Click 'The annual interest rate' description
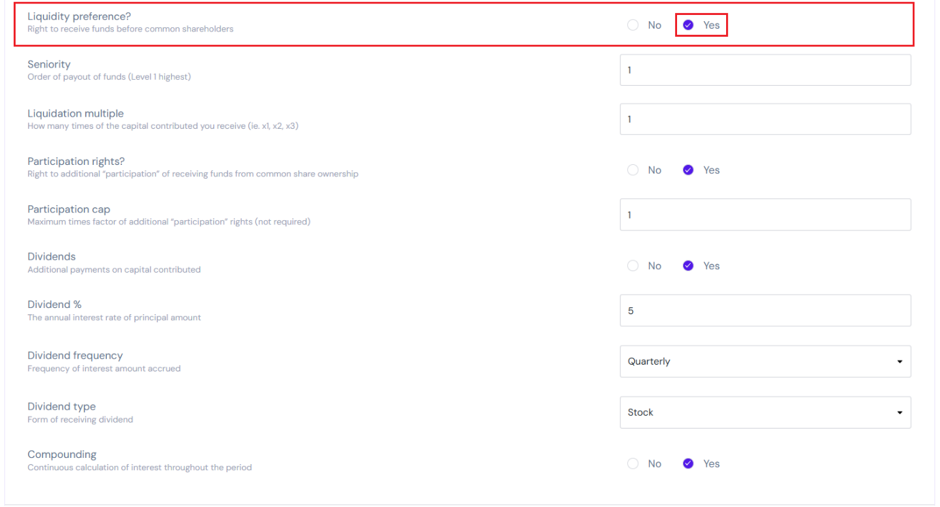This screenshot has width=940, height=507. point(114,318)
